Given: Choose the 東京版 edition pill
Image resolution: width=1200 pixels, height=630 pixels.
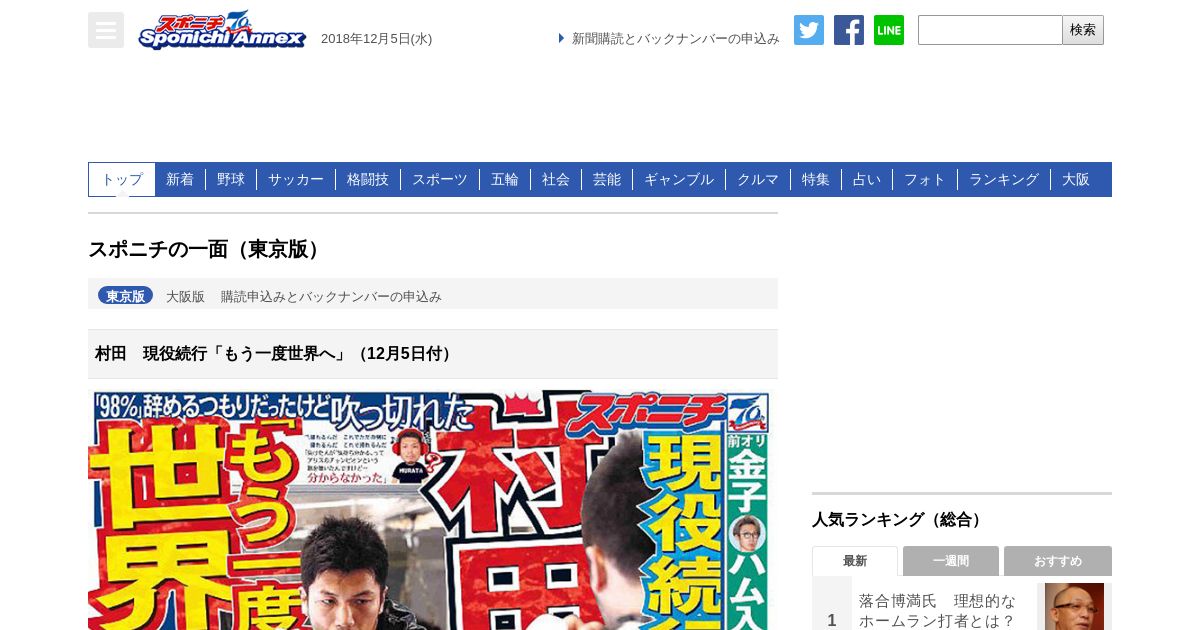Looking at the screenshot, I should click(x=125, y=296).
